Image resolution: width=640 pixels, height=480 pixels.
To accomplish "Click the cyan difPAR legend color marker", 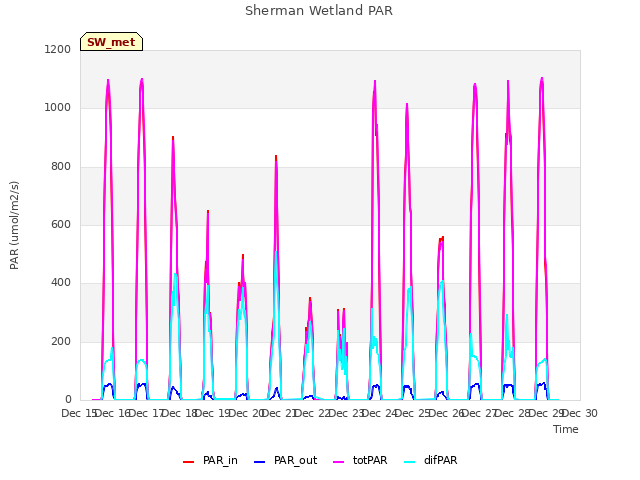I will coord(409,462).
